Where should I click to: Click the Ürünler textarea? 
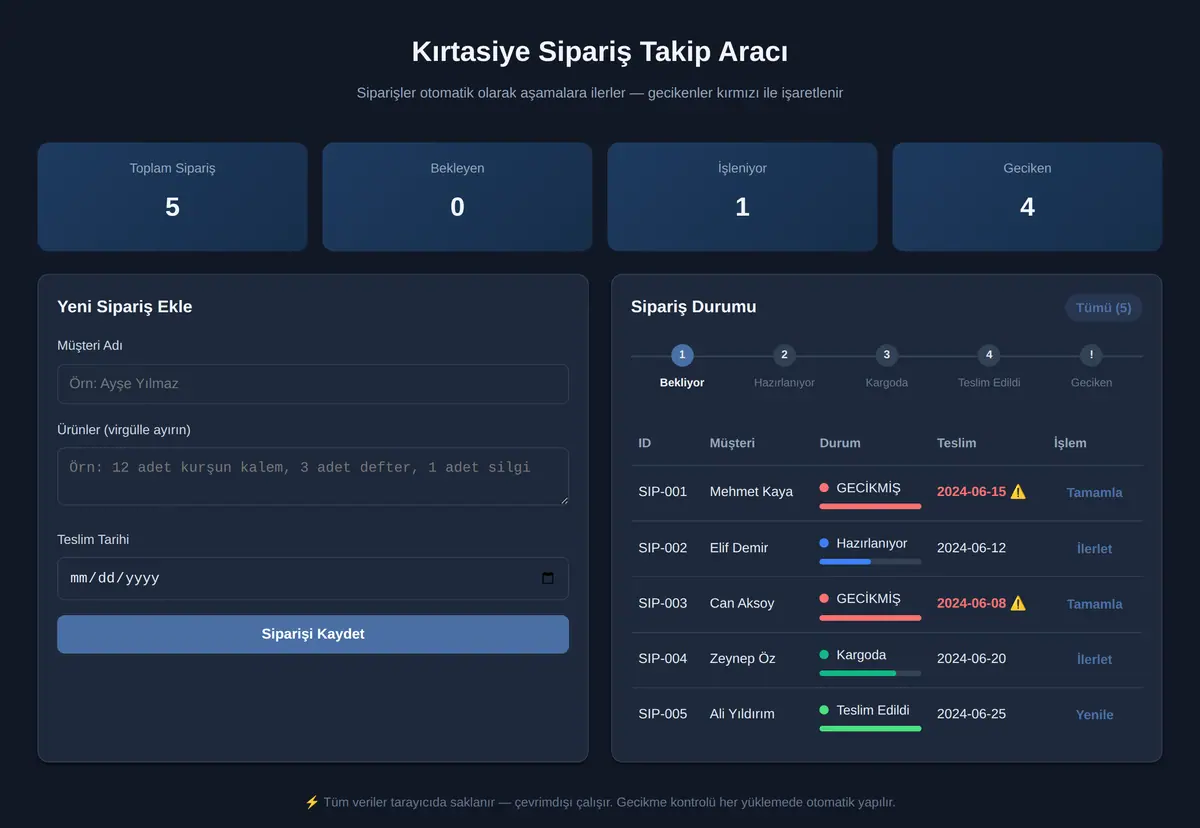(313, 476)
